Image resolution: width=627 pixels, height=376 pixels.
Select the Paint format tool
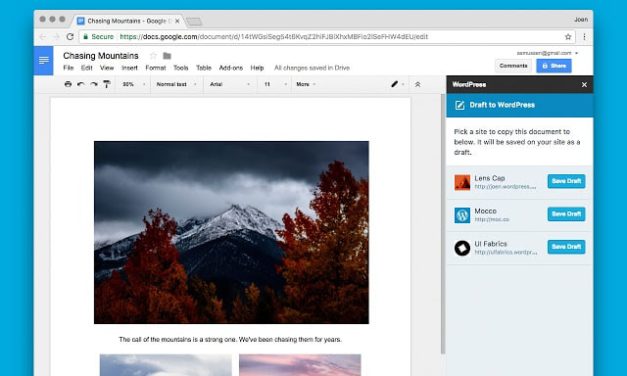pyautogui.click(x=106, y=84)
